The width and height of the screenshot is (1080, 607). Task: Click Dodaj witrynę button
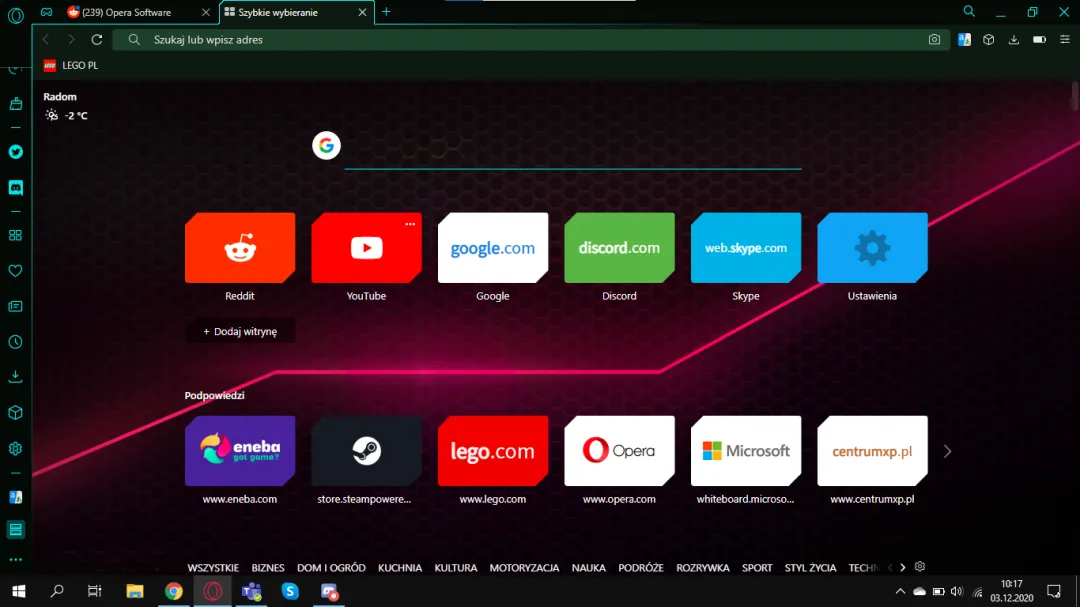click(x=240, y=331)
